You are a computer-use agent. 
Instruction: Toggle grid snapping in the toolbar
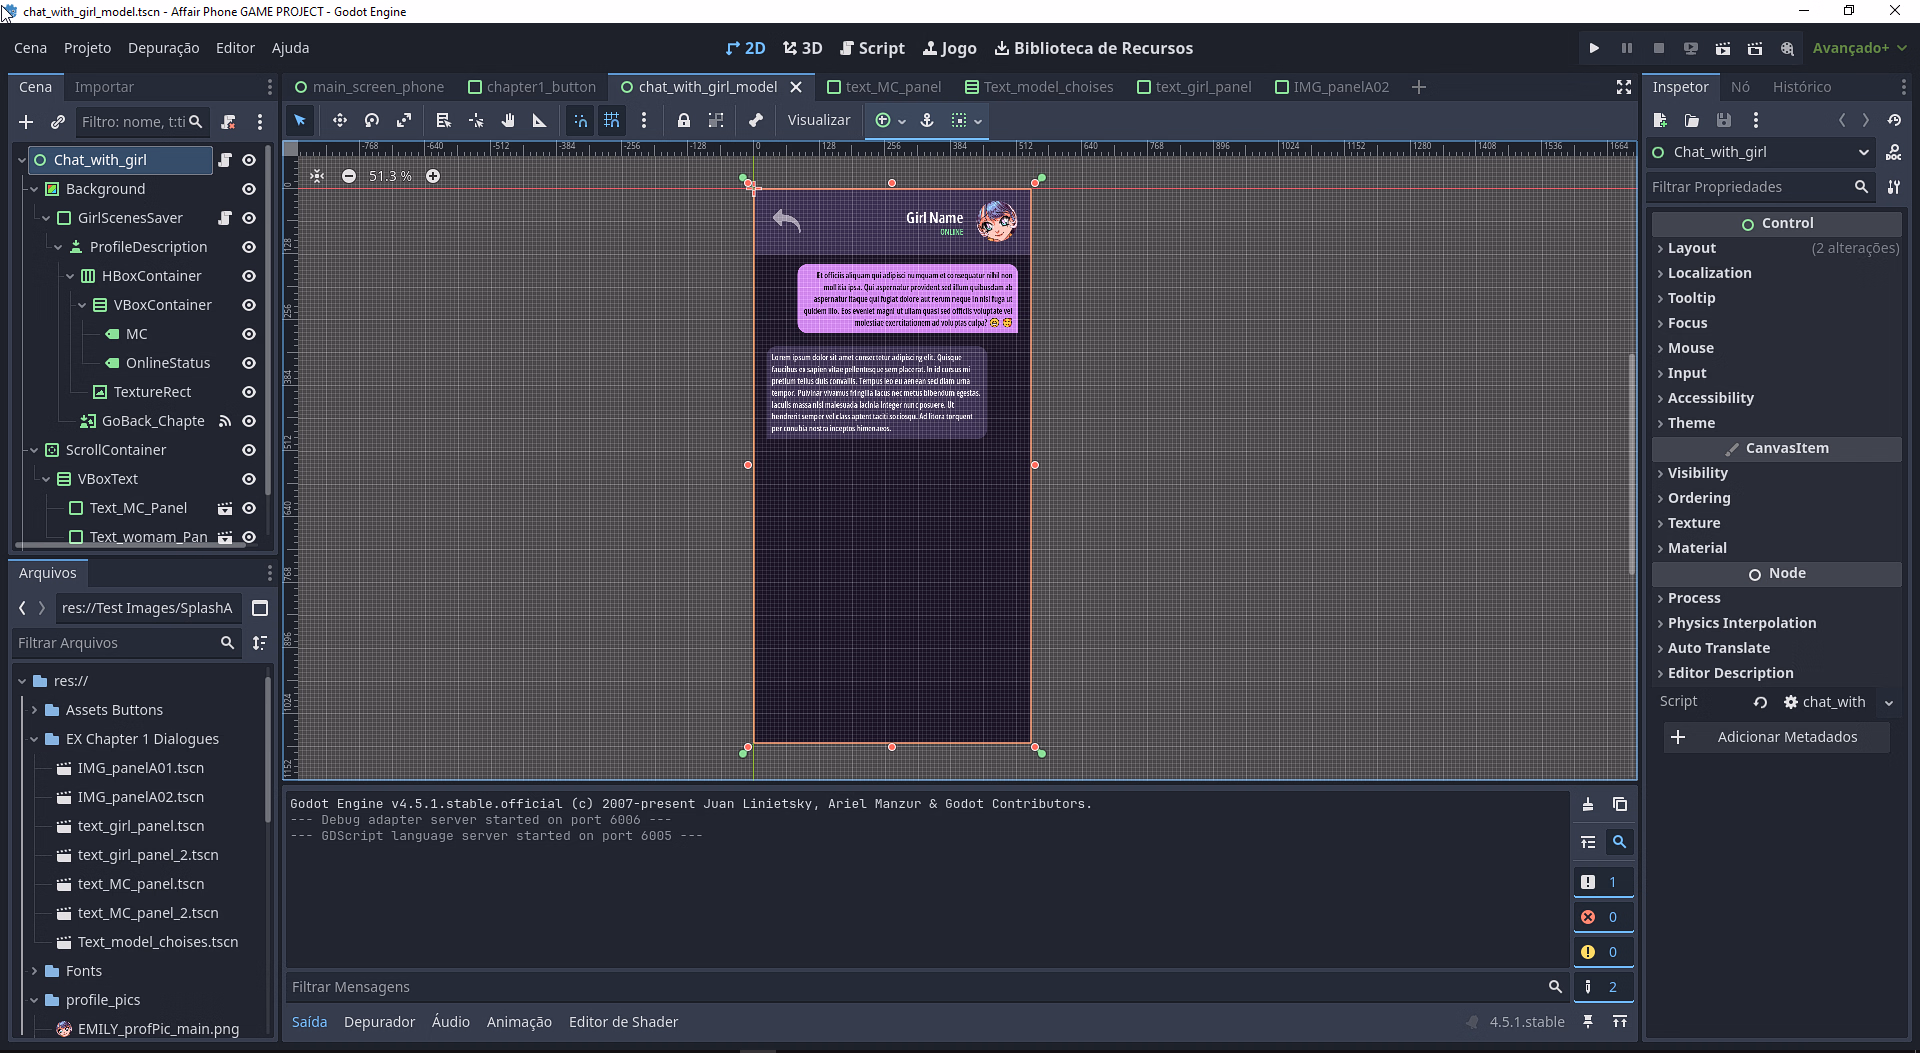point(612,120)
